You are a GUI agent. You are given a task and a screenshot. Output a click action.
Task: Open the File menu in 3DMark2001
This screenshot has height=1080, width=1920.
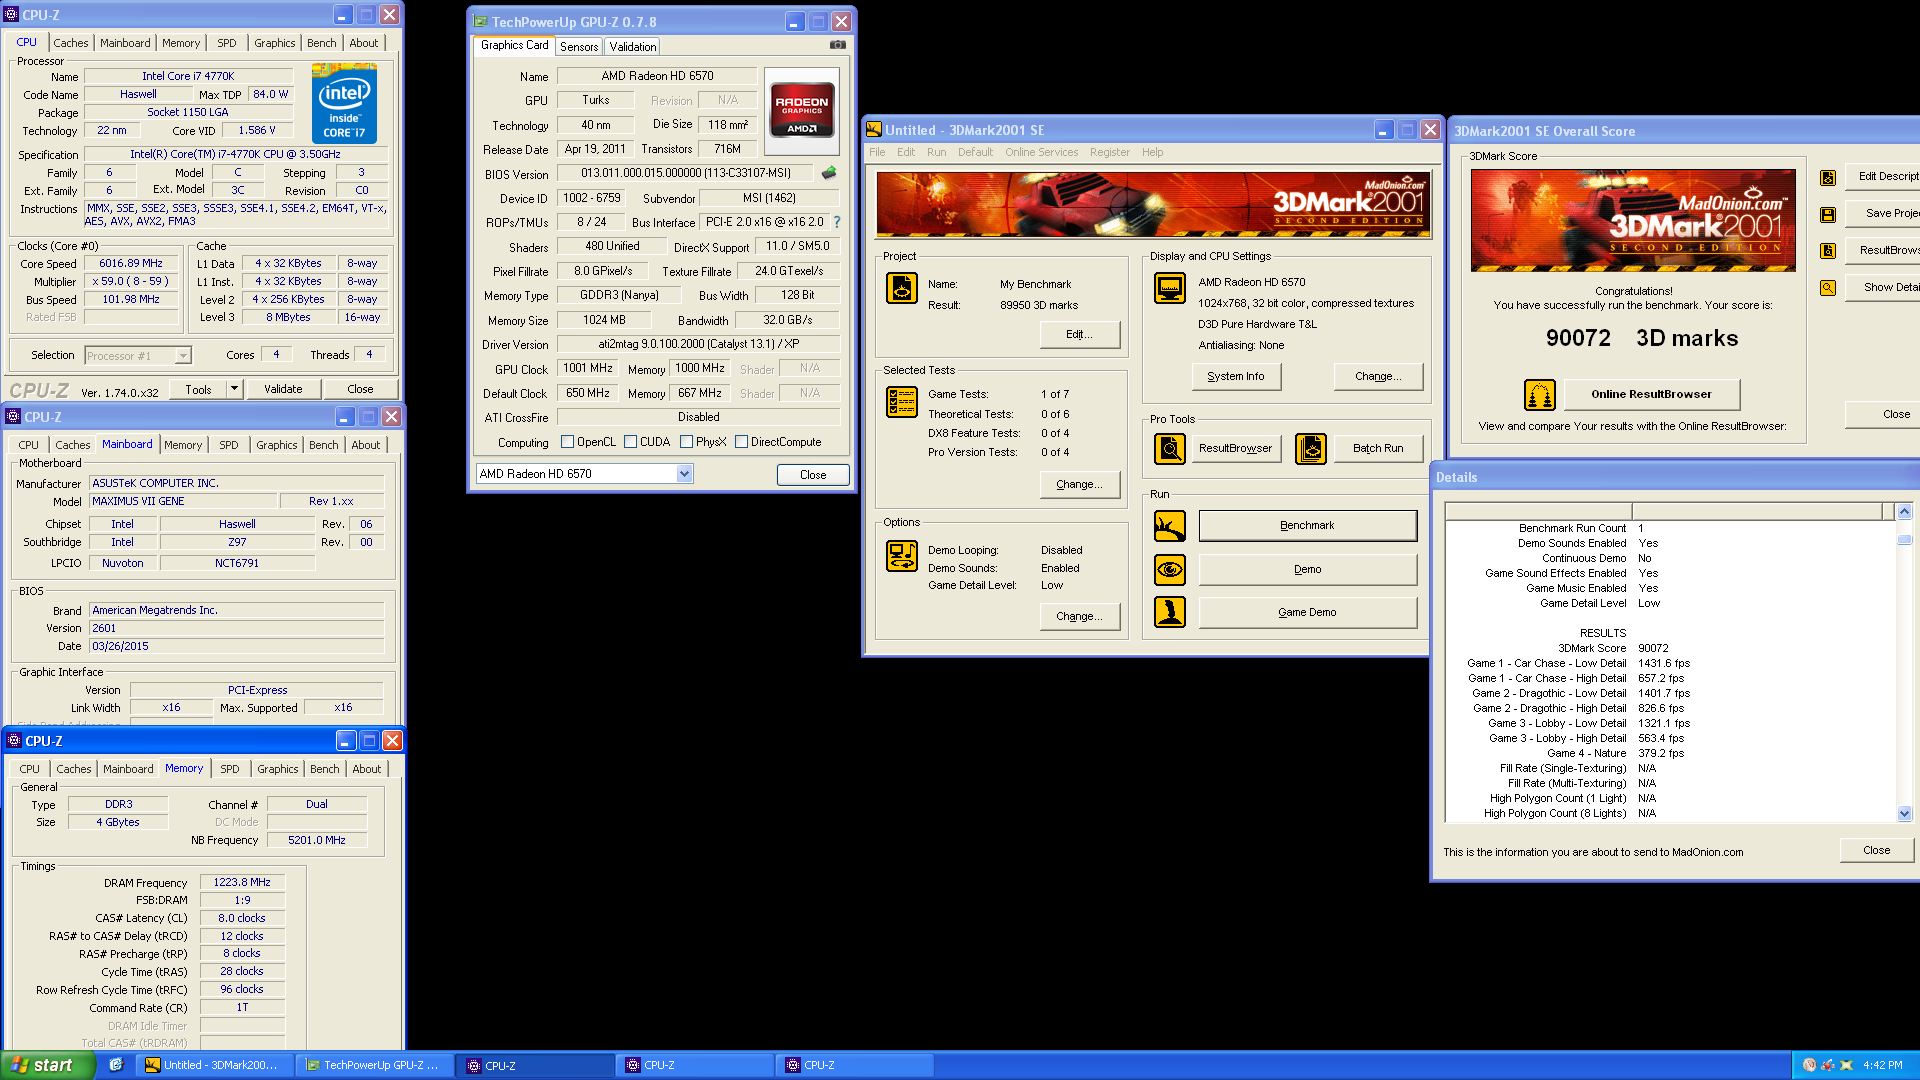(x=877, y=152)
